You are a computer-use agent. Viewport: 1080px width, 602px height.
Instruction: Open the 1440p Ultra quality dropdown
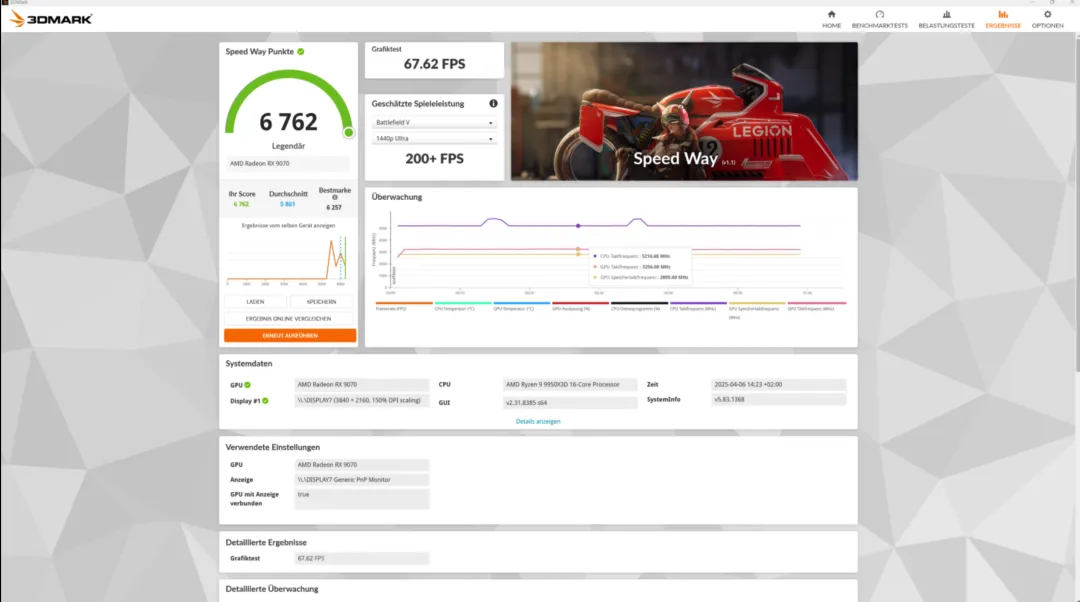coord(435,140)
